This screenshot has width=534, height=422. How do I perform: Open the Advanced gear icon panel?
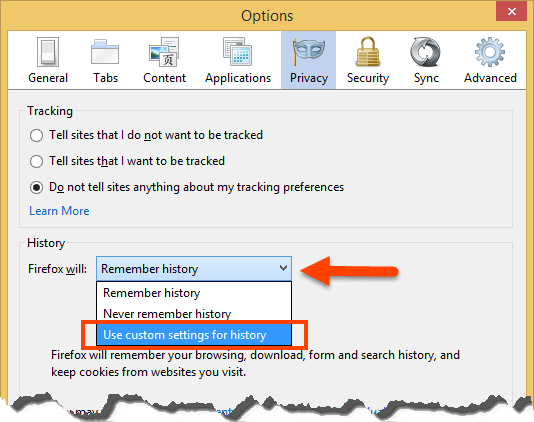pyautogui.click(x=490, y=60)
